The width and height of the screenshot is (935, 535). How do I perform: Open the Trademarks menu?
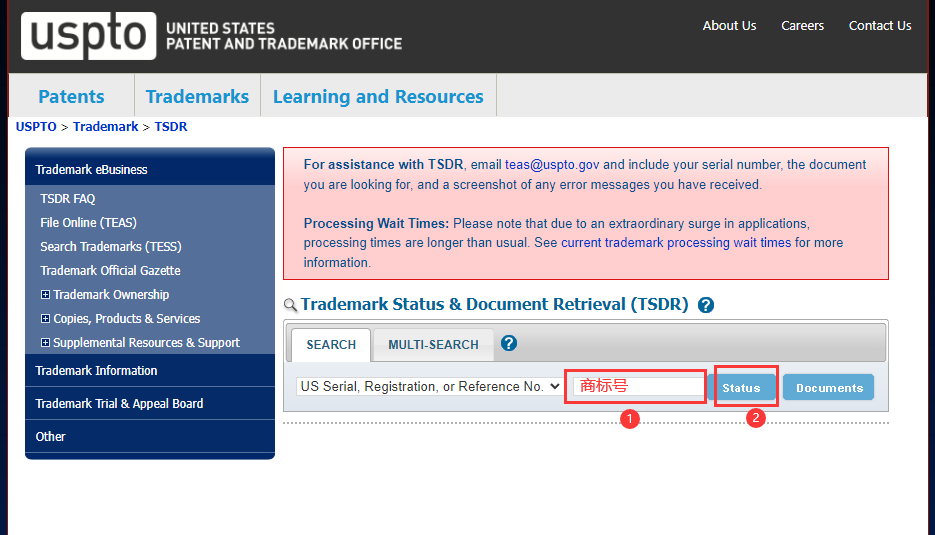197,97
